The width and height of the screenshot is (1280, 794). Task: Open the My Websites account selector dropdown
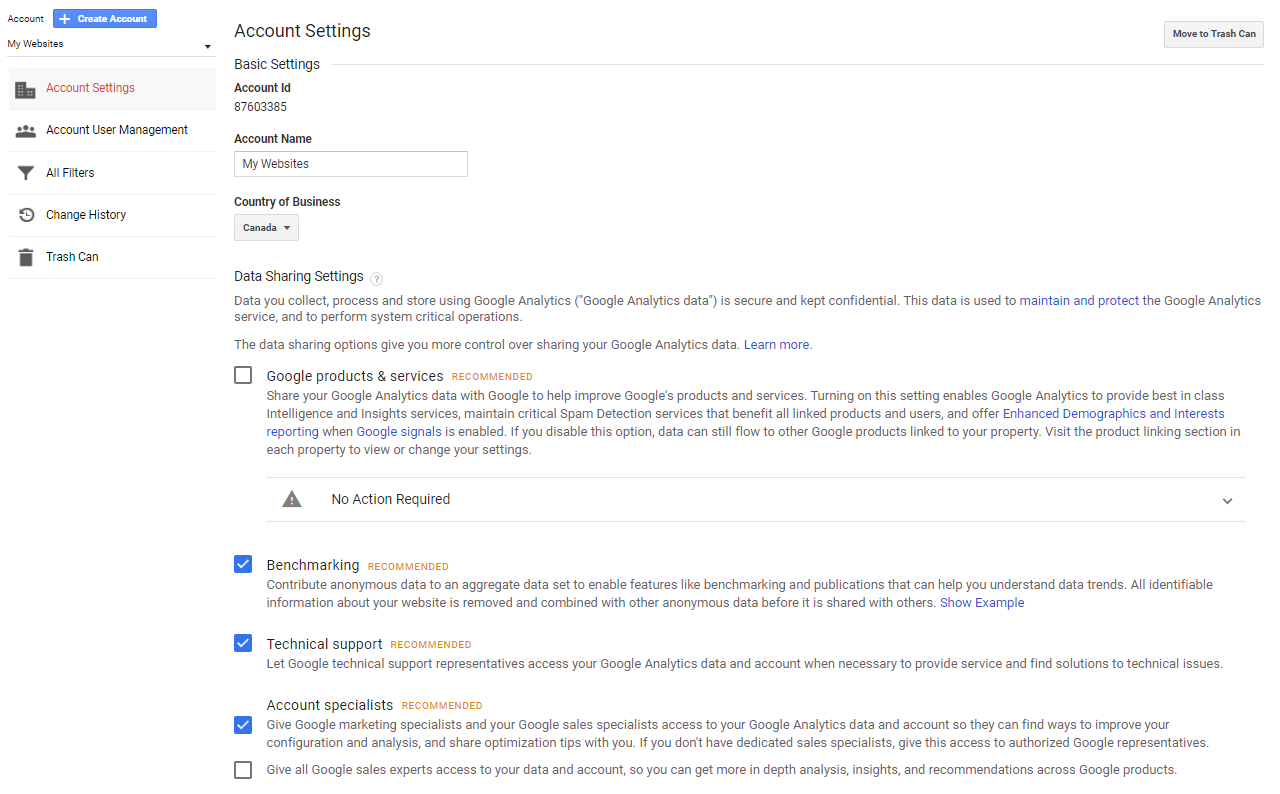(x=110, y=45)
